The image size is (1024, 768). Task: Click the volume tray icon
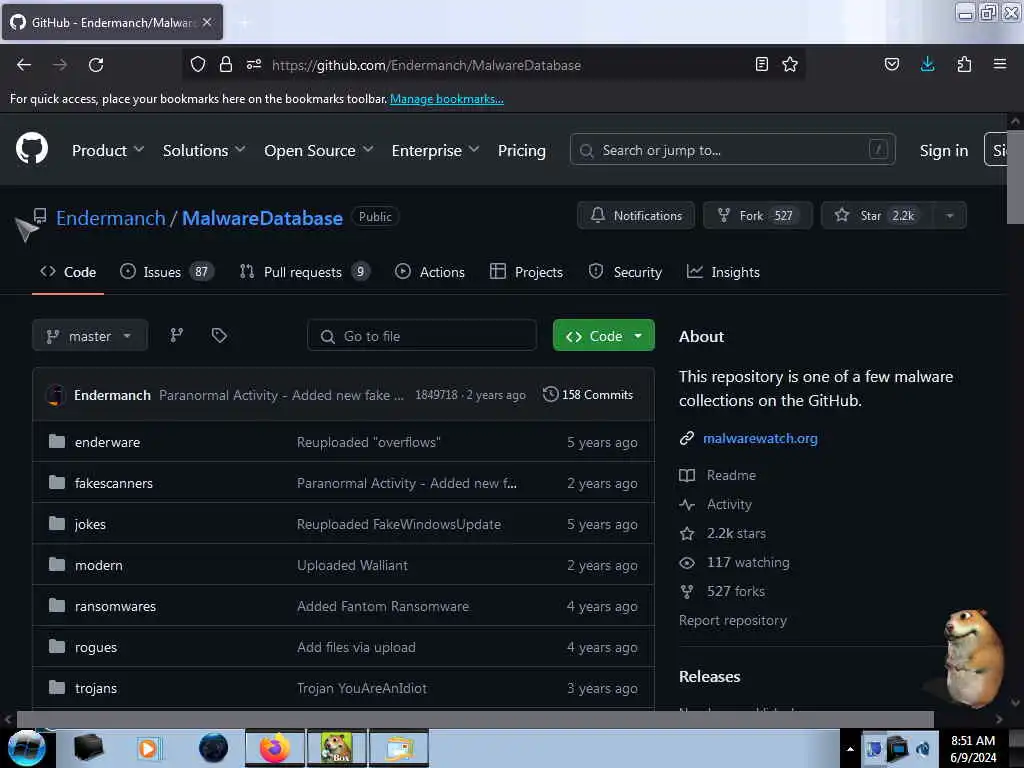pos(923,748)
